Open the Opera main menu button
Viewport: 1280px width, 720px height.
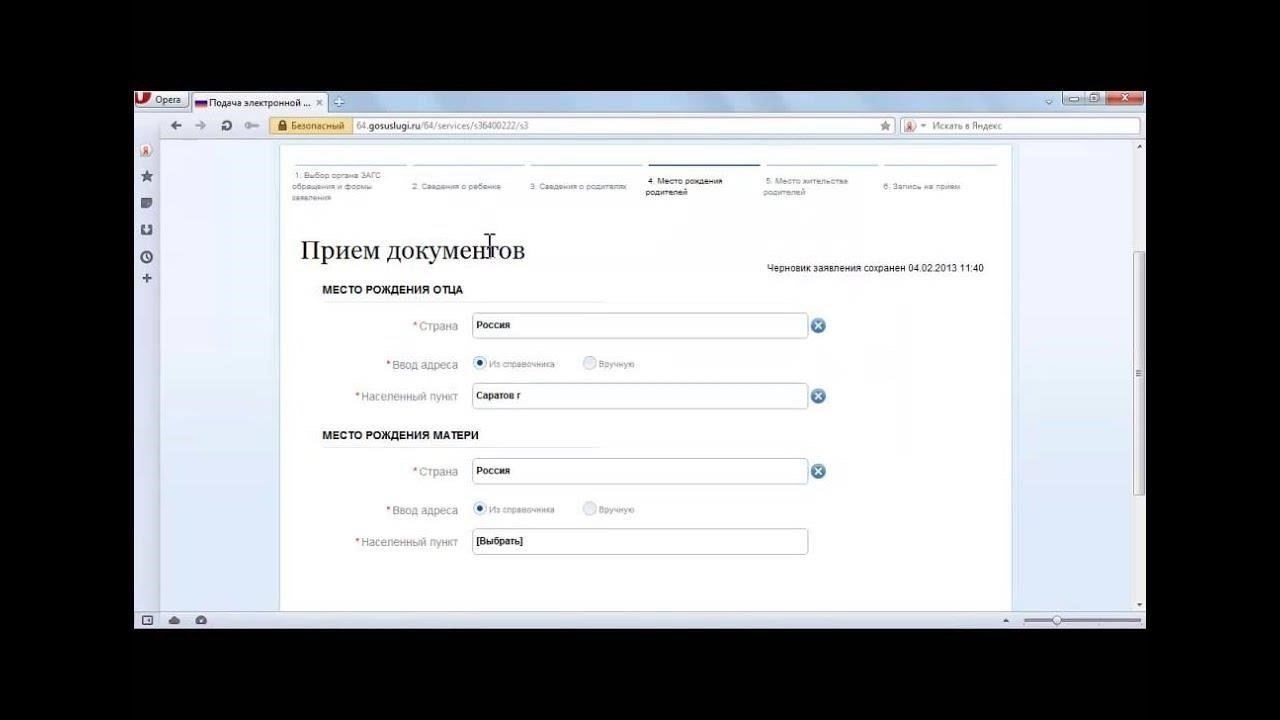click(x=160, y=100)
